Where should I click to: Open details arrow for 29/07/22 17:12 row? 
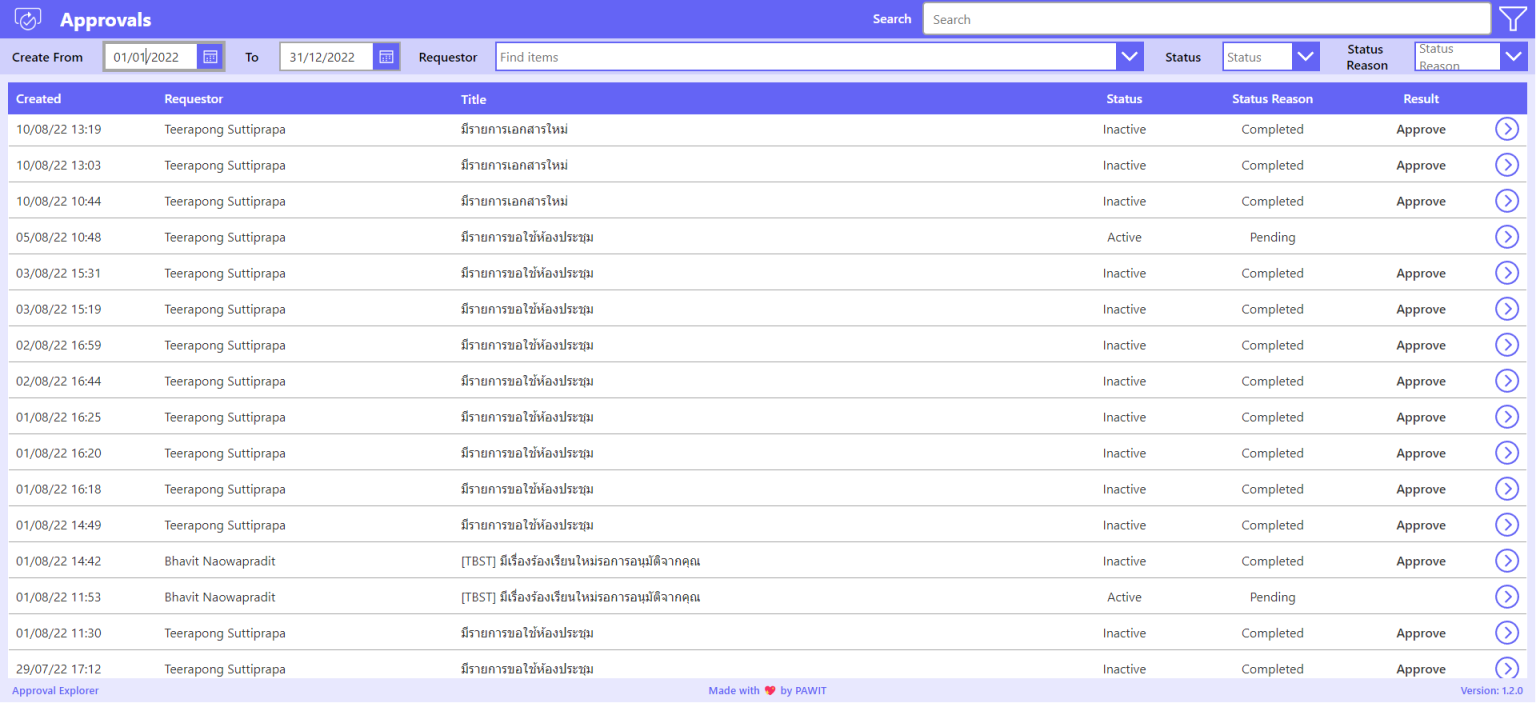tap(1507, 668)
